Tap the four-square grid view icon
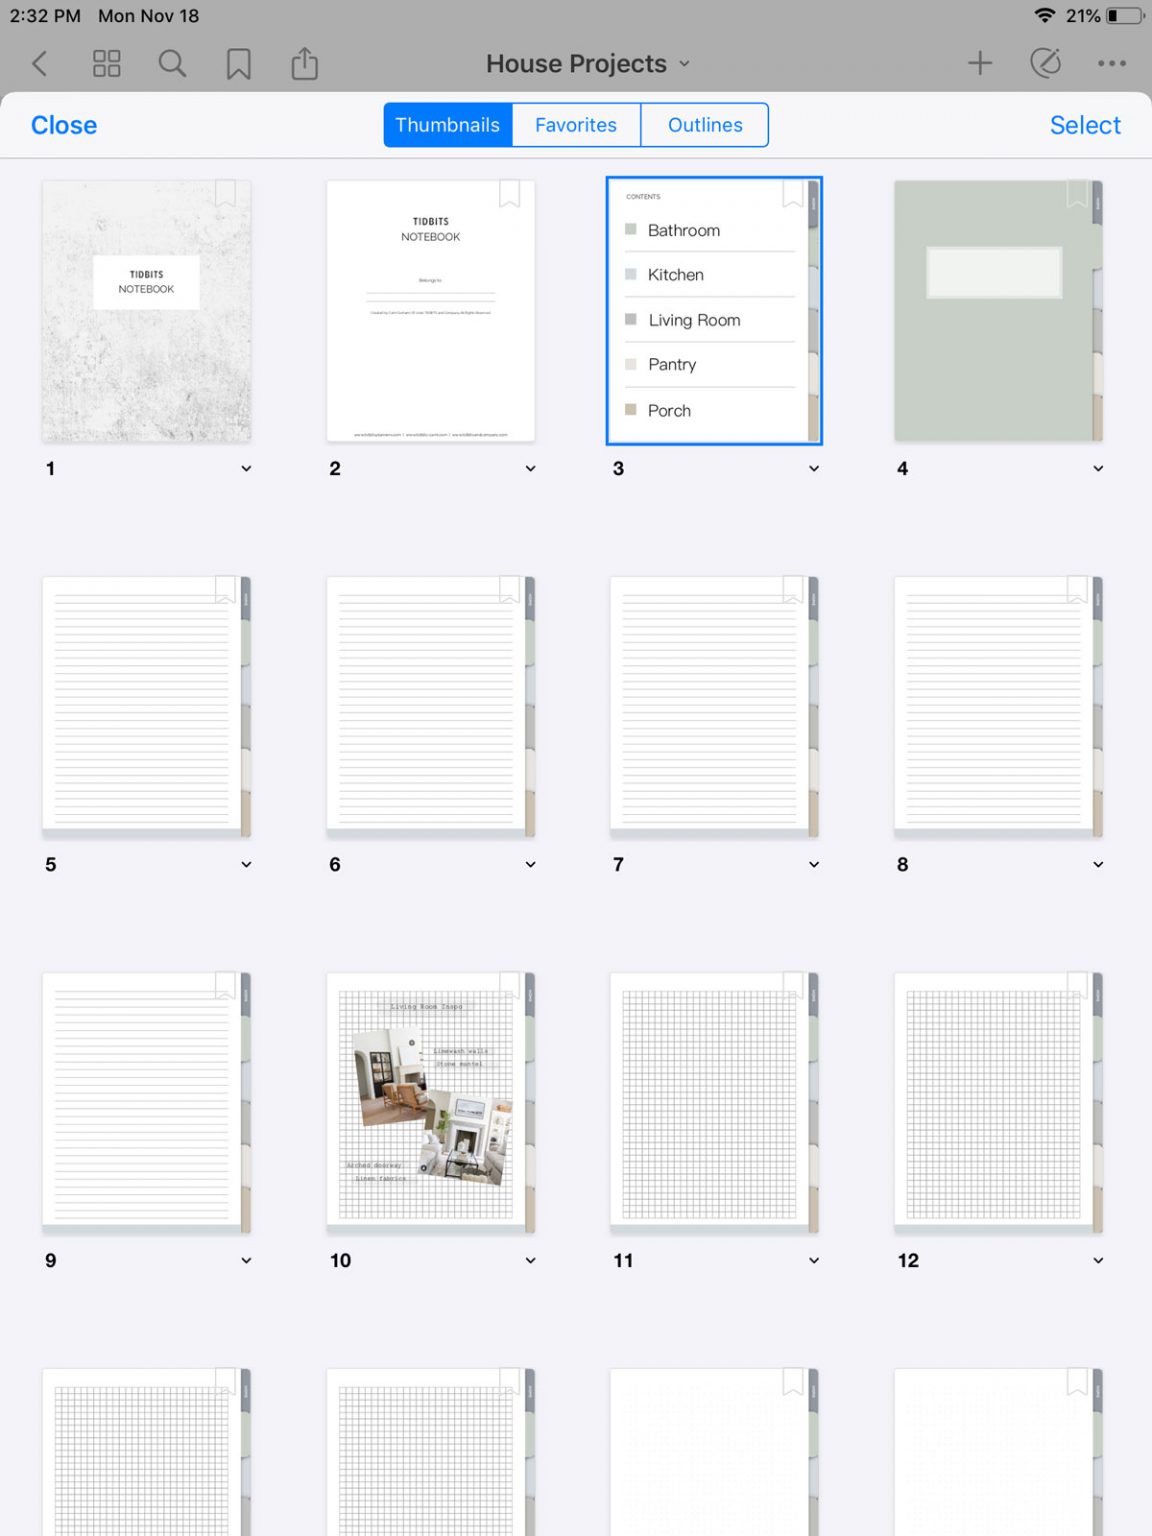The image size is (1152, 1536). pyautogui.click(x=106, y=63)
